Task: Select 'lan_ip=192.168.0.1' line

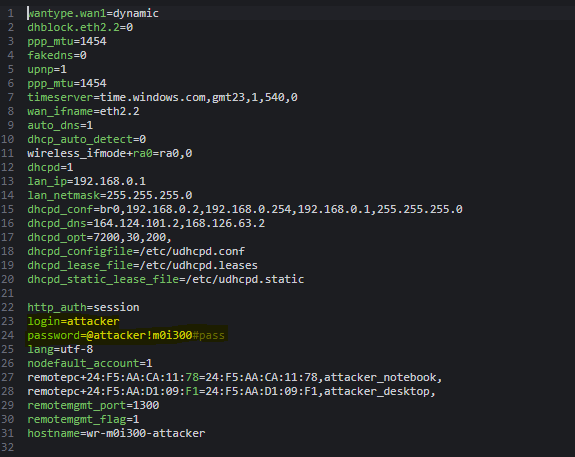Action: coord(87,181)
